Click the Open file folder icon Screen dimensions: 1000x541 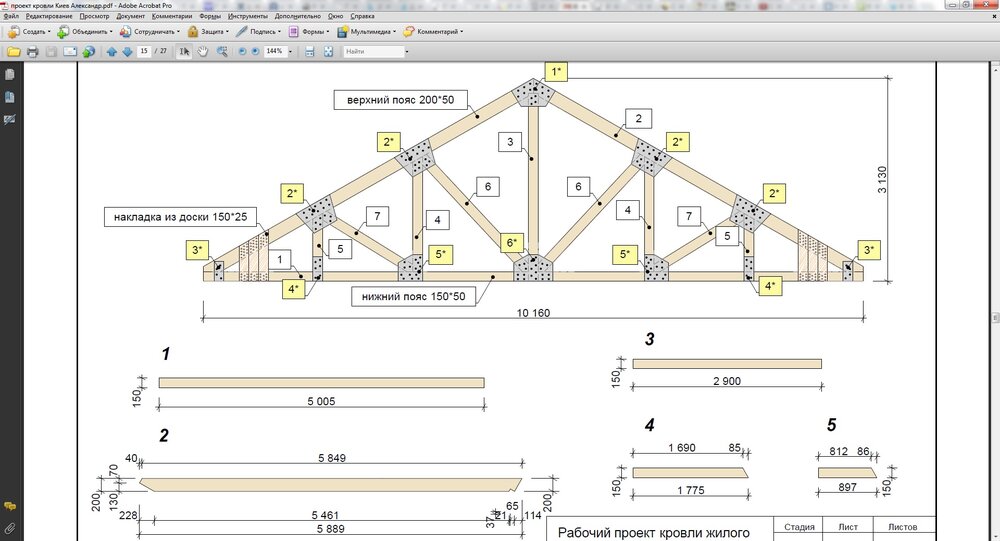click(14, 51)
